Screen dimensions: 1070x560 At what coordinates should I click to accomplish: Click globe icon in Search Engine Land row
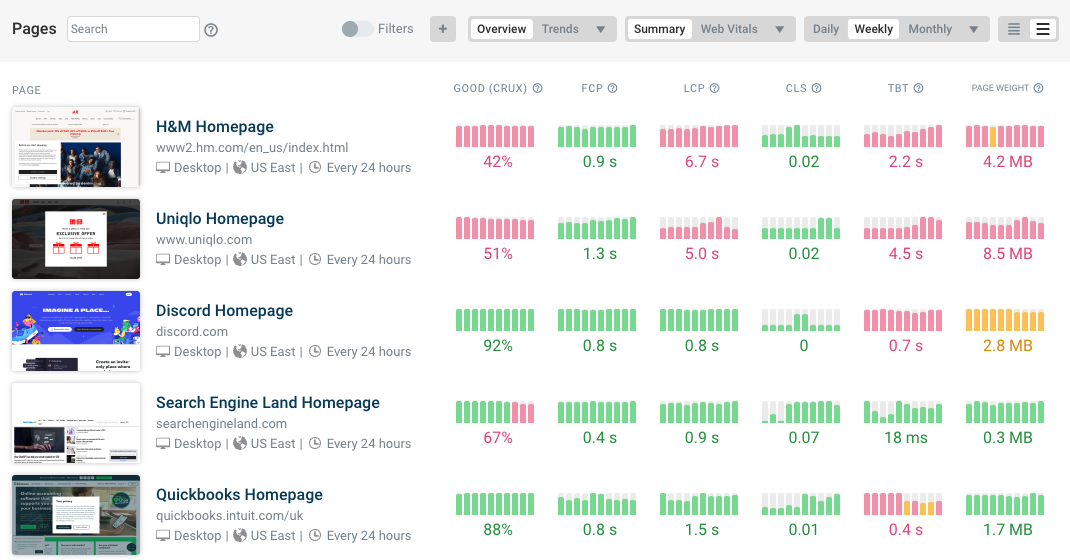point(240,443)
